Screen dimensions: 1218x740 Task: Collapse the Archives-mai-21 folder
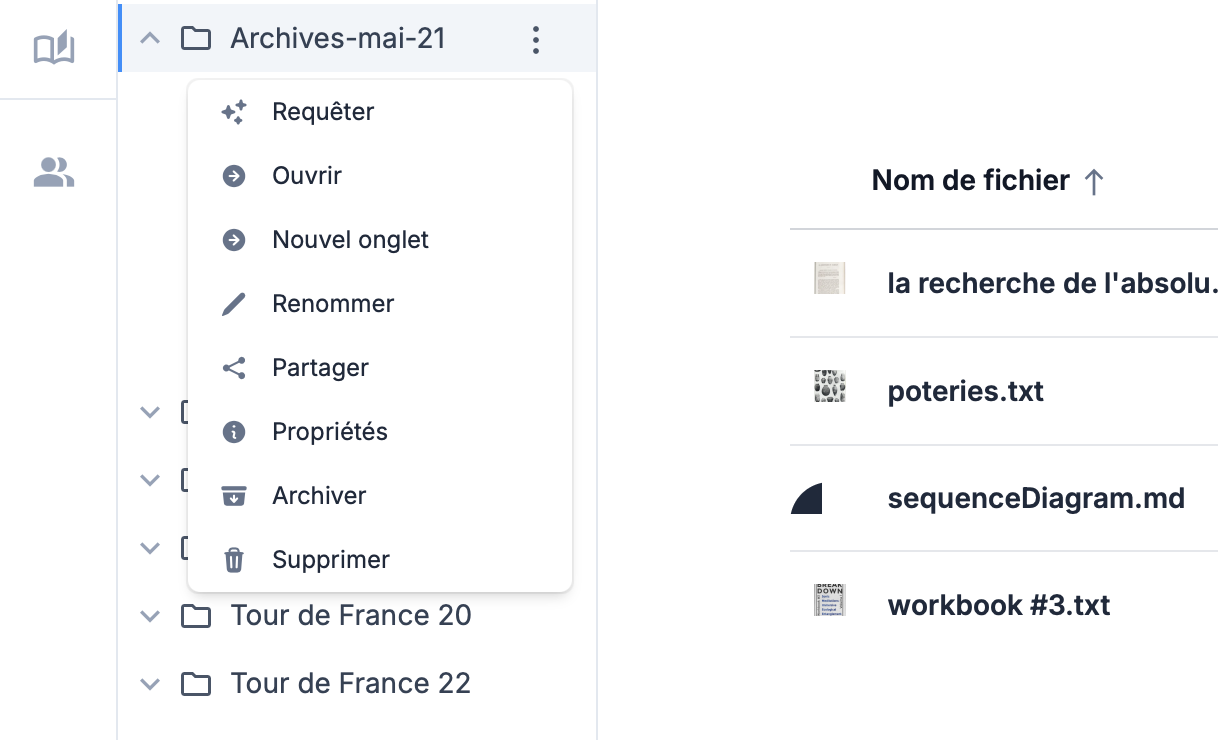[150, 39]
